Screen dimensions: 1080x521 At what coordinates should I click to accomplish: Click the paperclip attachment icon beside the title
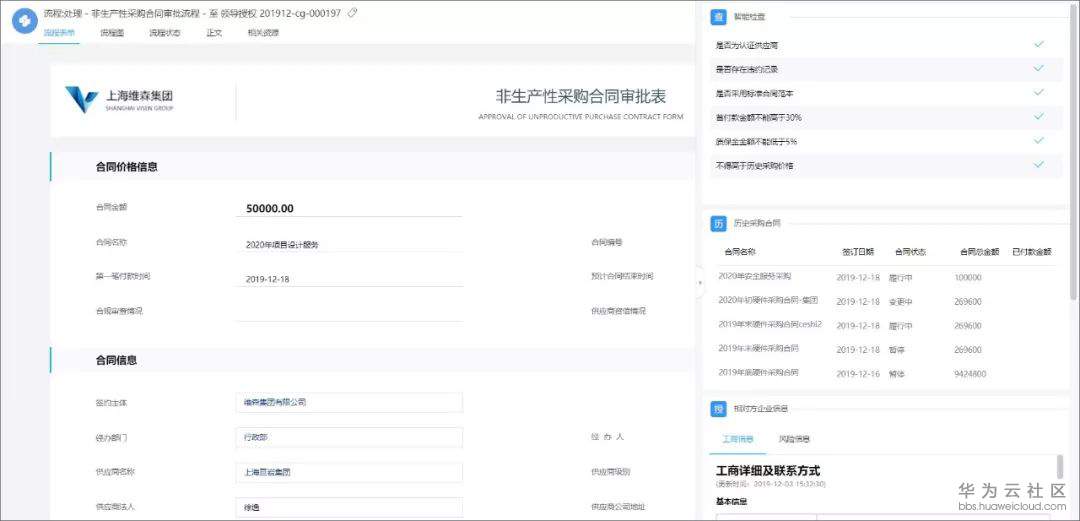[x=352, y=12]
